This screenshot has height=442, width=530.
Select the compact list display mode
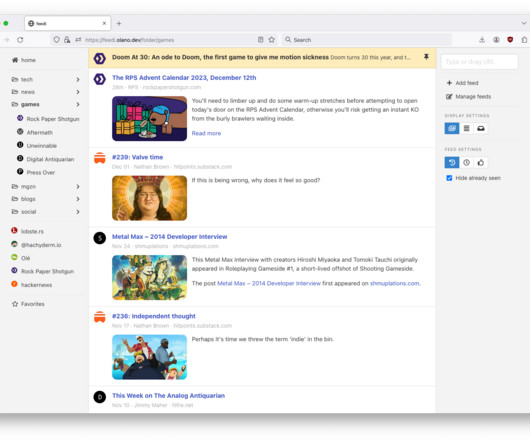466,128
